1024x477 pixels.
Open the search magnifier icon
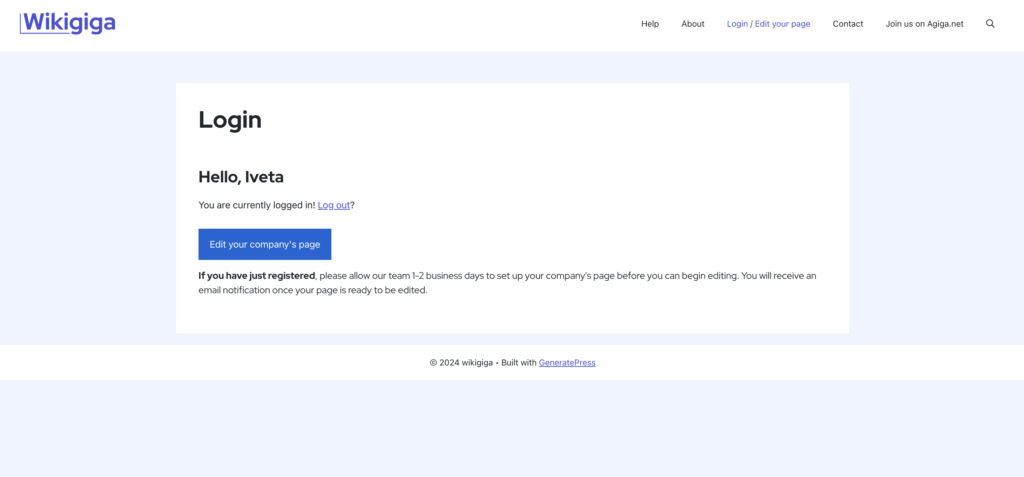tap(990, 24)
